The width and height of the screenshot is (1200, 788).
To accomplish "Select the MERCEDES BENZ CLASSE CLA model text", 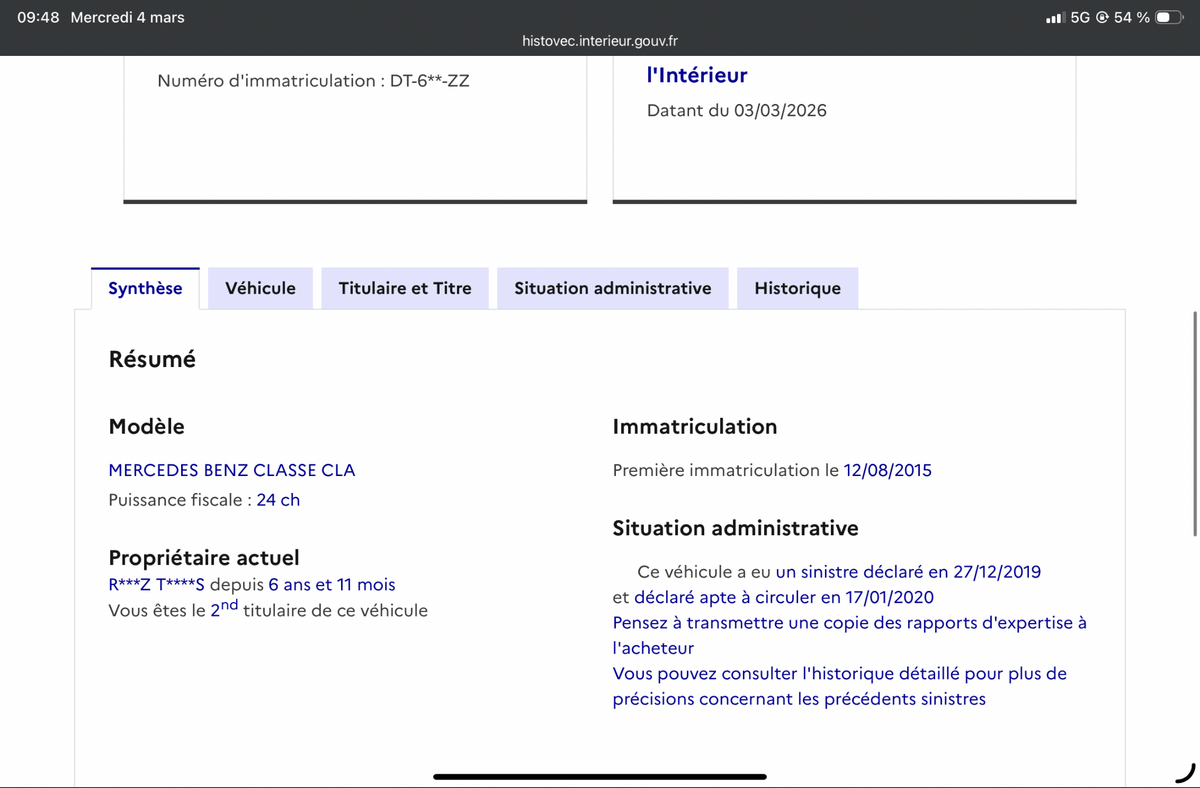I will pyautogui.click(x=231, y=470).
